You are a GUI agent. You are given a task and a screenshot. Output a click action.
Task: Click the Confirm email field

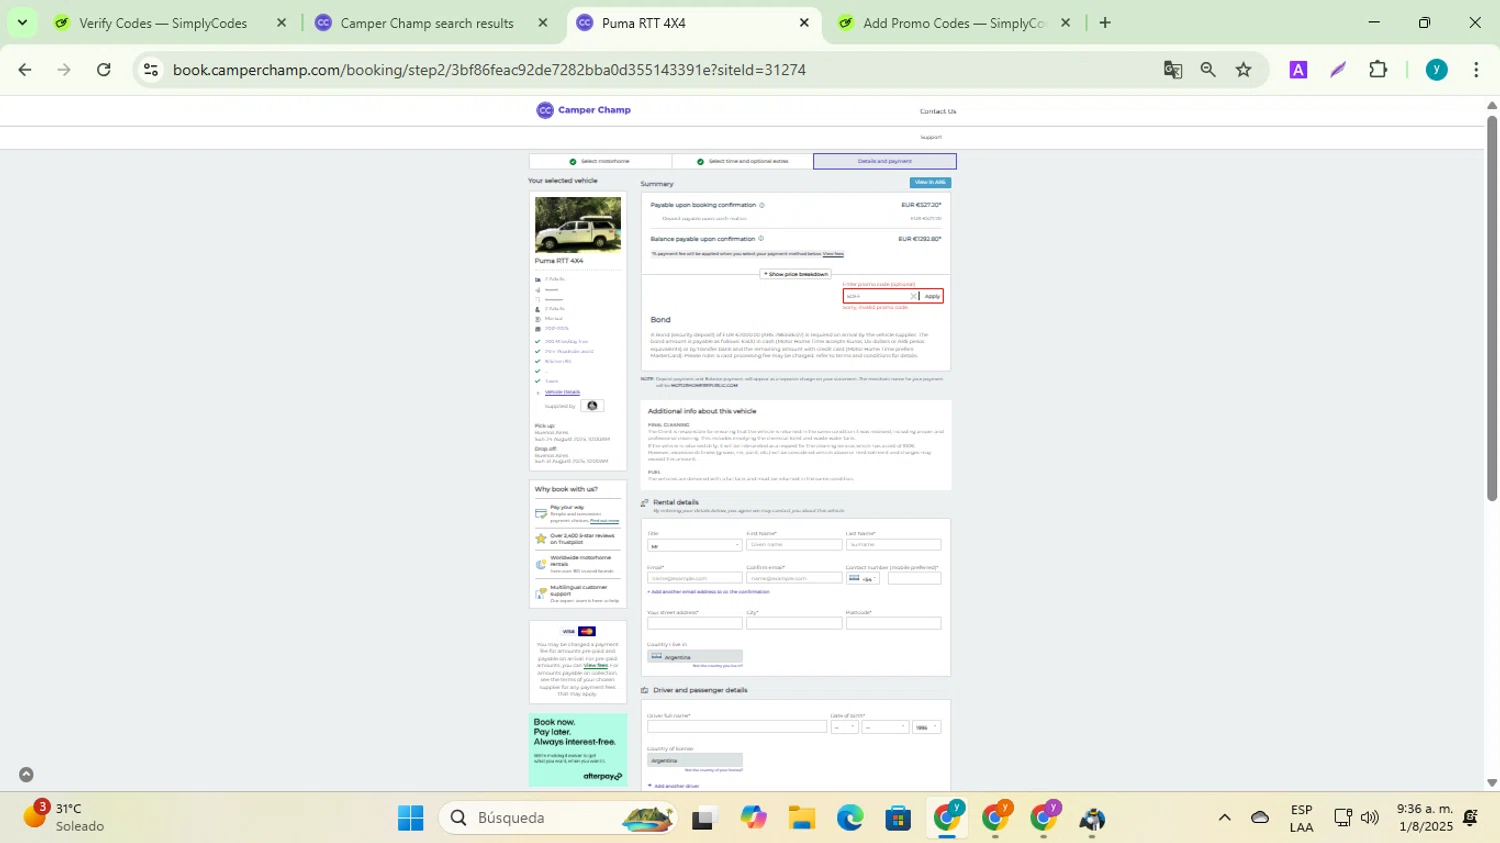[794, 578]
